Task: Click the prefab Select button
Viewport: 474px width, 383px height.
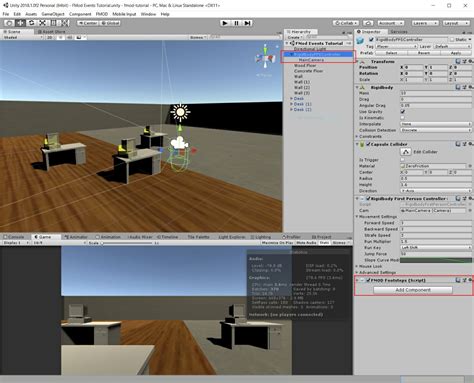Action: (391, 53)
